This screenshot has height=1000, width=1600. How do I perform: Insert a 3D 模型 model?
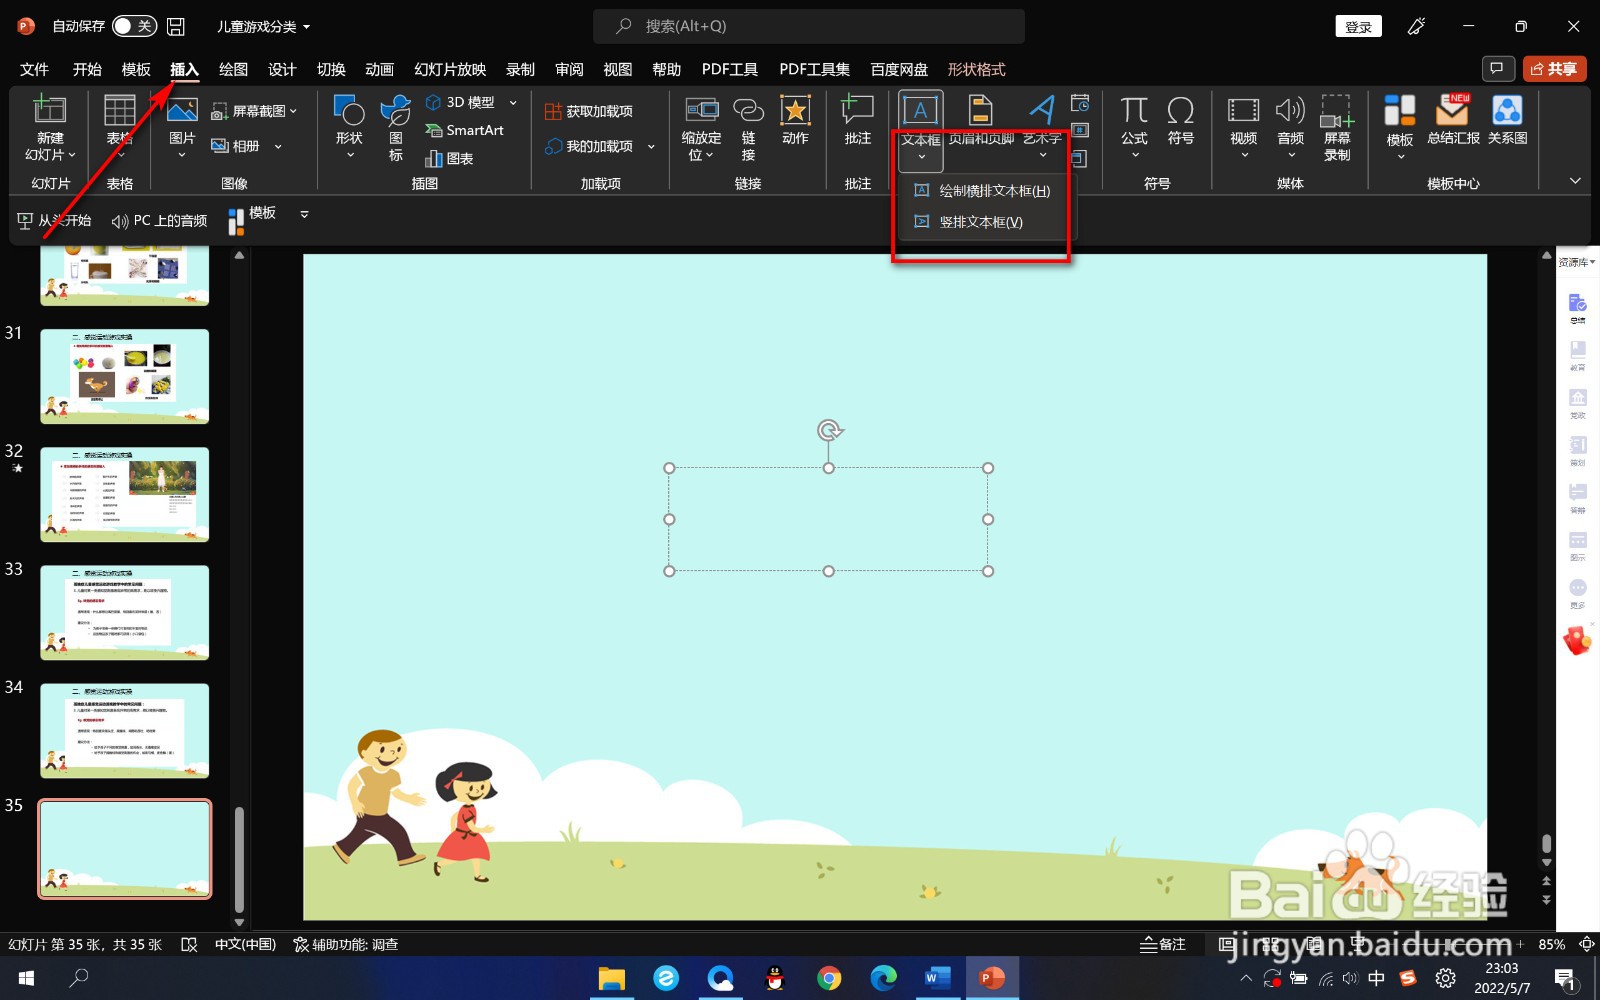pyautogui.click(x=460, y=102)
